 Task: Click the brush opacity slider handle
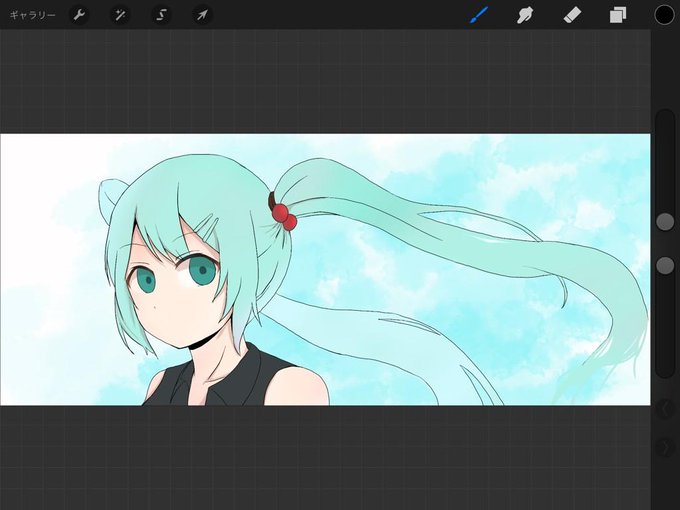click(665, 265)
